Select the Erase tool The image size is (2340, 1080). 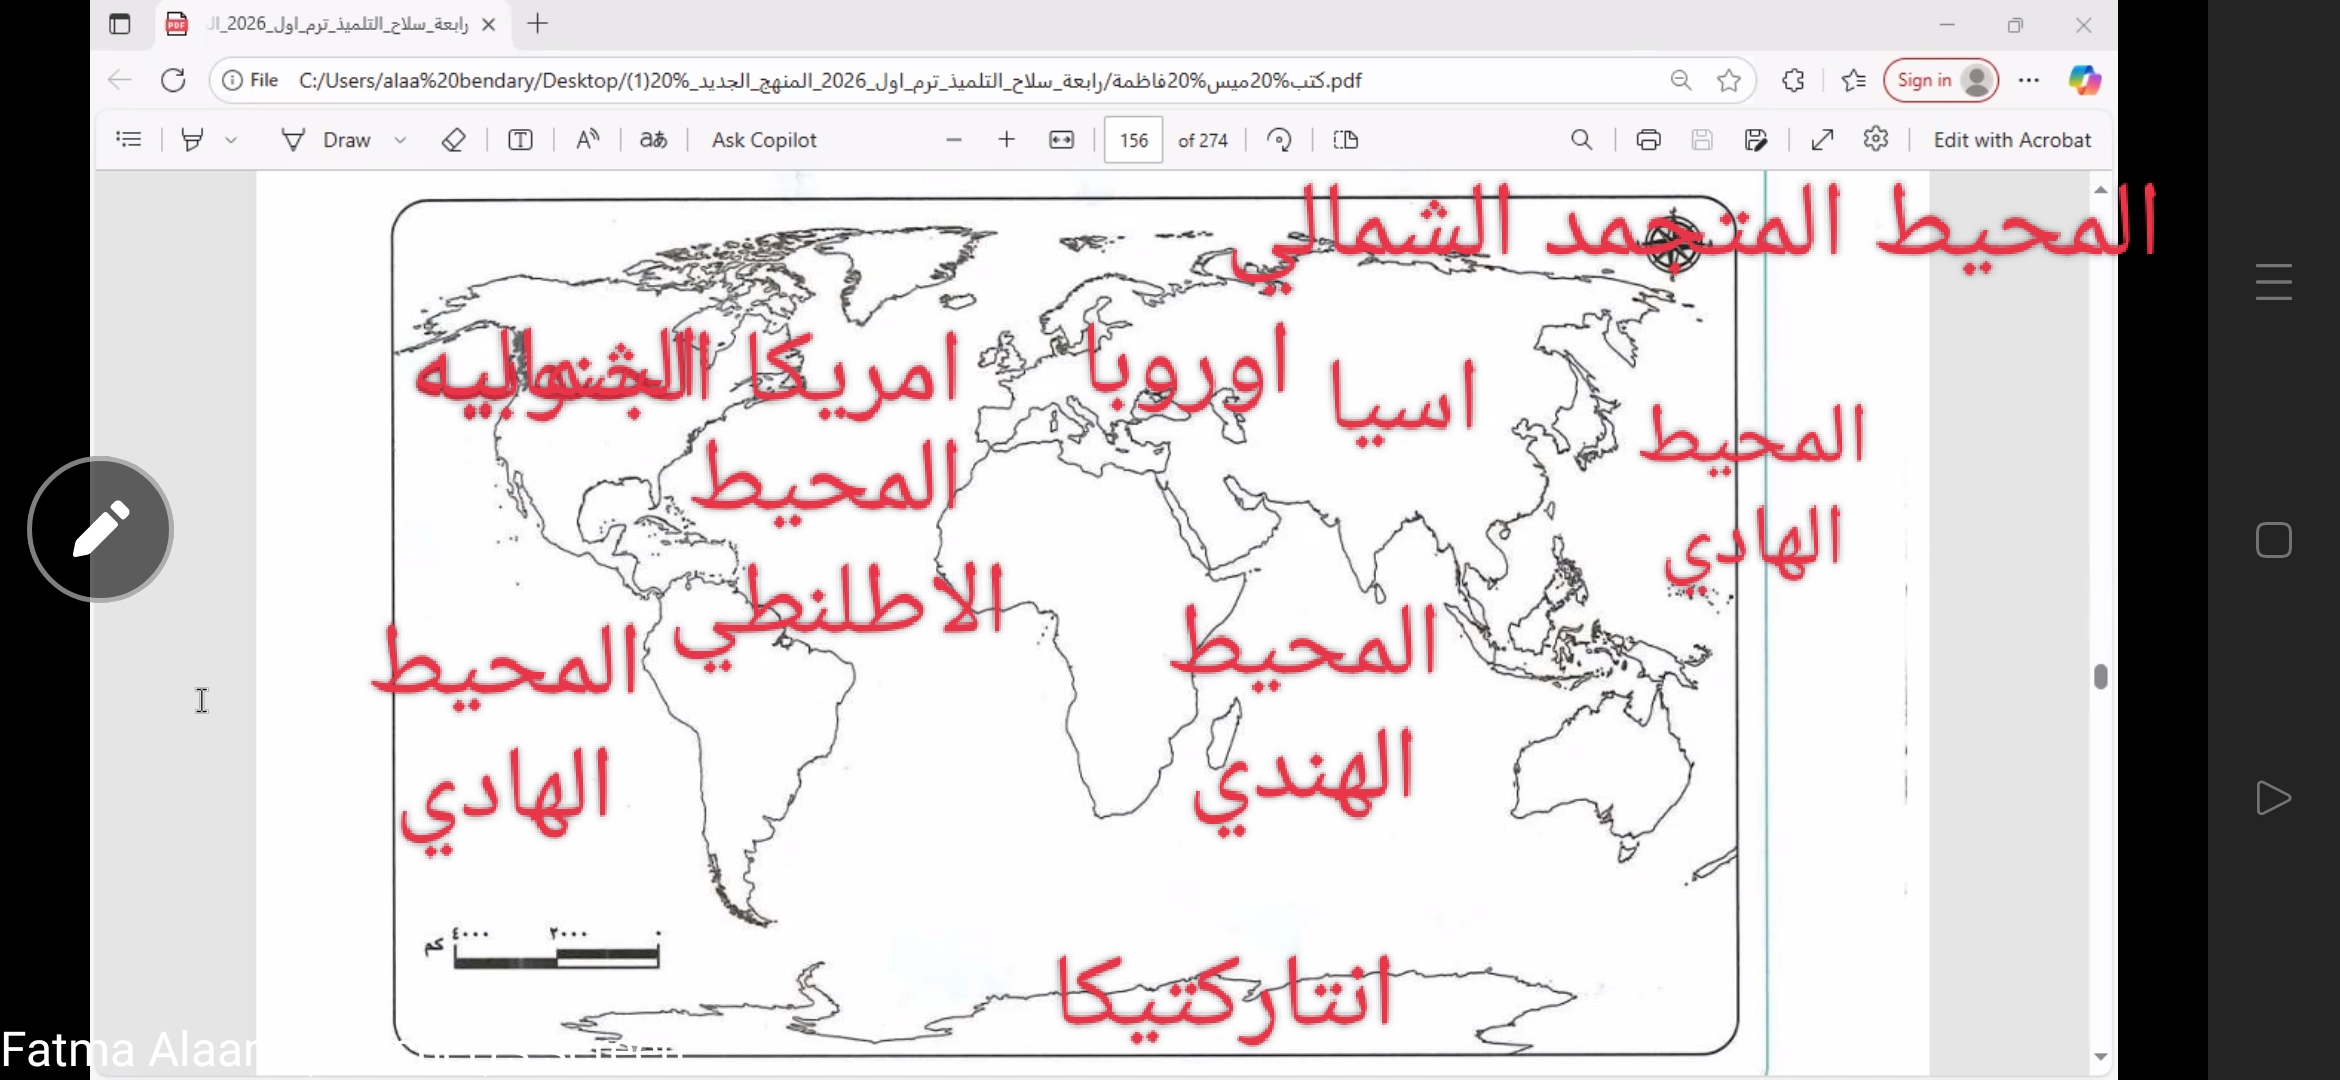[x=453, y=140]
